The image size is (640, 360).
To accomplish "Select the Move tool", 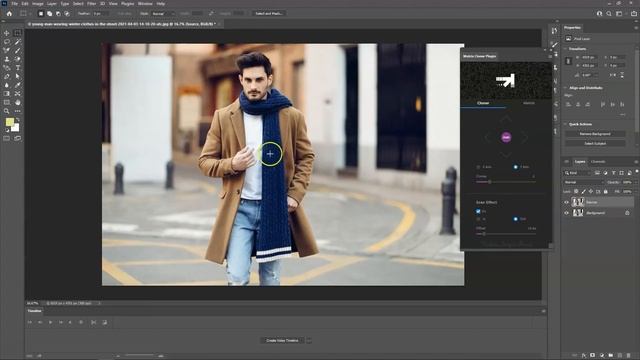I will (7, 33).
